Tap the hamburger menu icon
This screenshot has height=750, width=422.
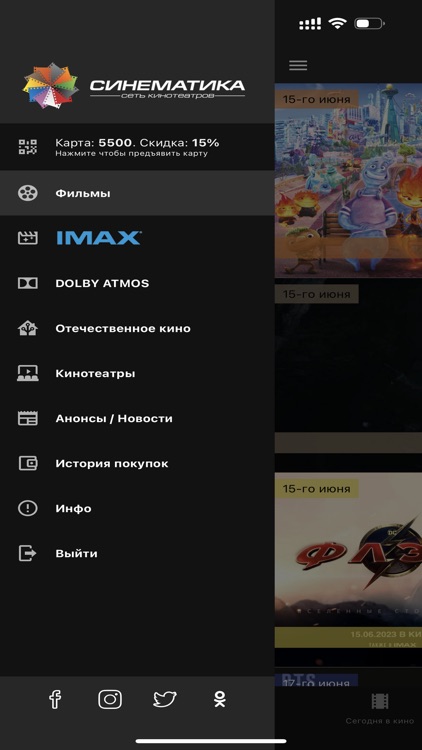coord(298,66)
